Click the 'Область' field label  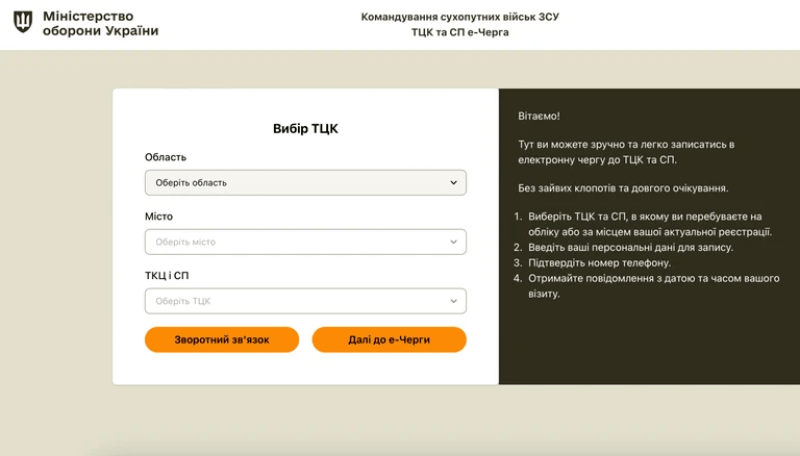[165, 157]
